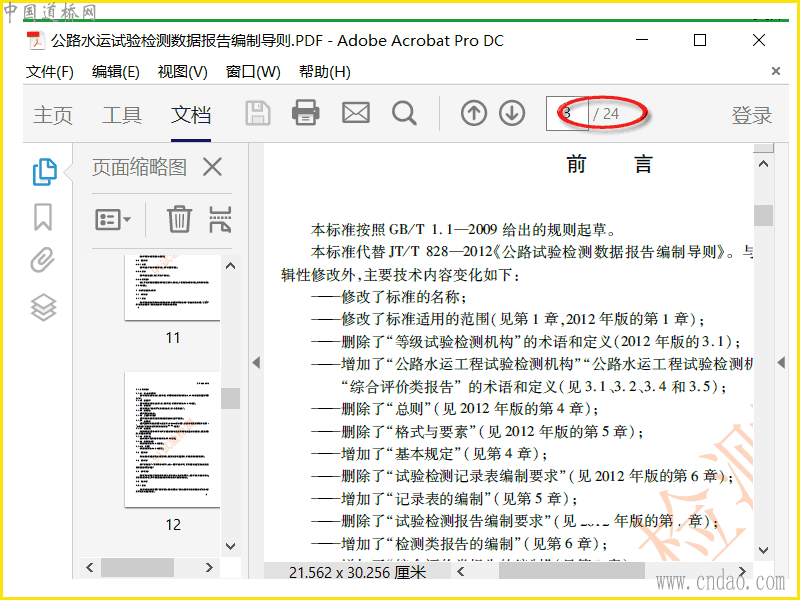This screenshot has width=800, height=600.
Task: Open the 文件(F) menu
Action: 49,72
